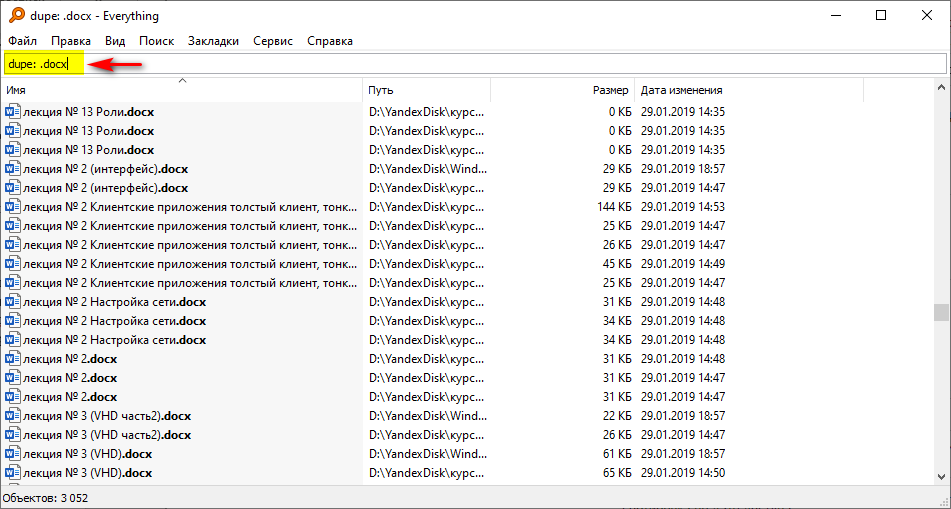Click Word icon of first лекция № 2 (интерфейс).docx
This screenshot has height=509, width=951.
click(12, 169)
